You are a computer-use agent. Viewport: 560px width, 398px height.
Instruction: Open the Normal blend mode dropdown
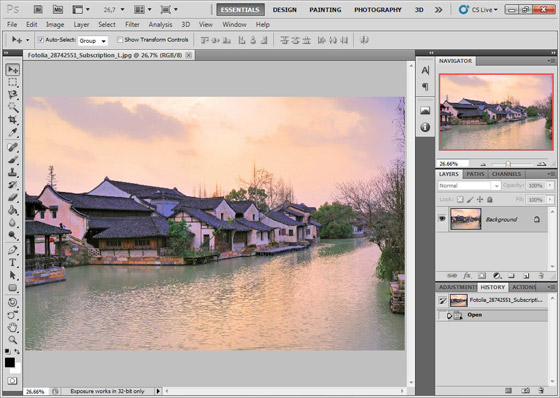pos(469,185)
